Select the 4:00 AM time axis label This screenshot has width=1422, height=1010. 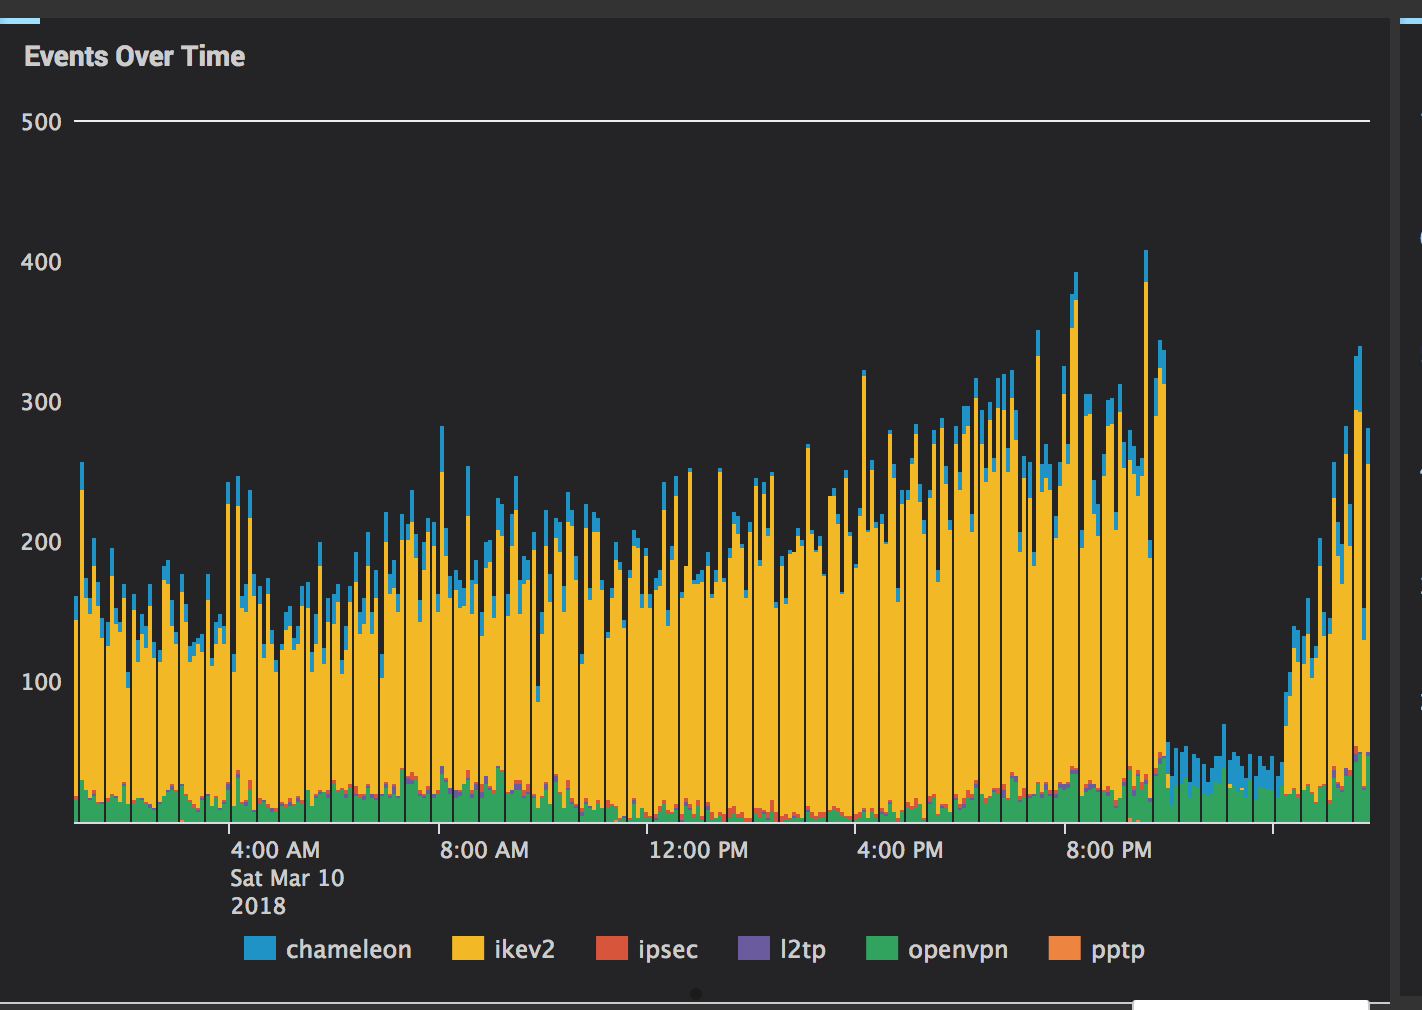click(x=275, y=850)
